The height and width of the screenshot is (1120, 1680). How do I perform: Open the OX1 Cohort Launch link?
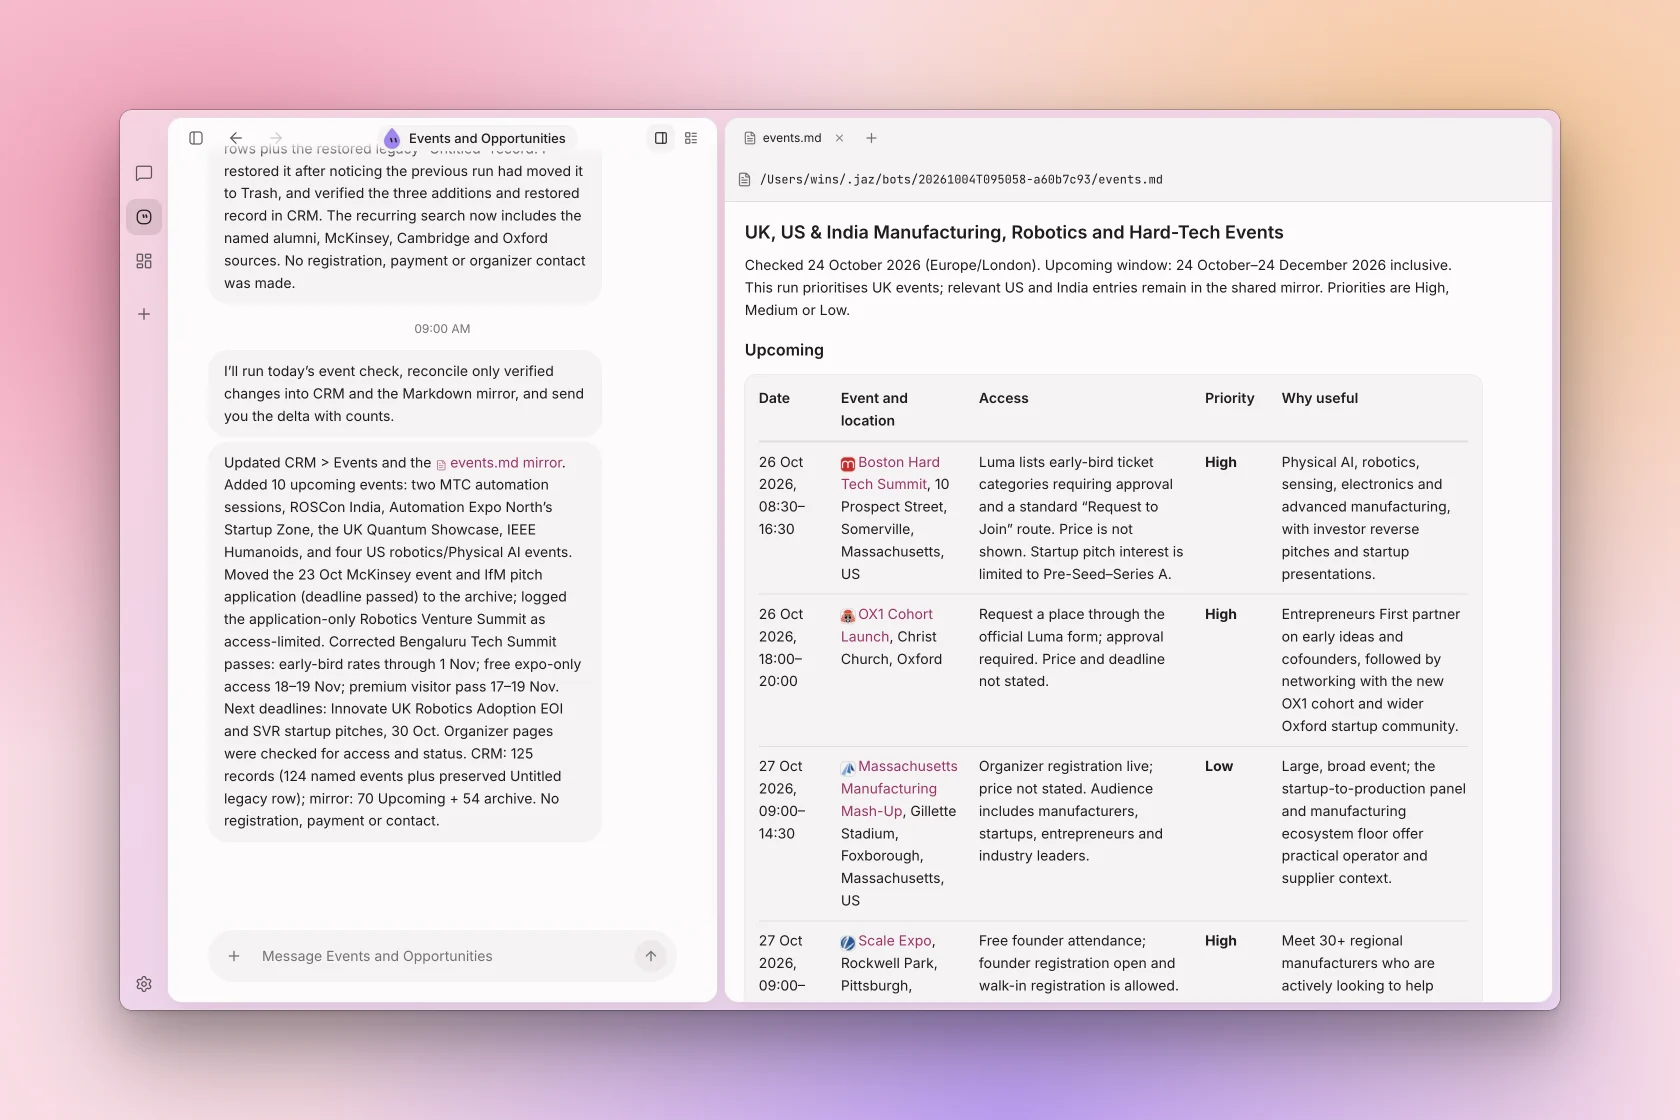888,625
